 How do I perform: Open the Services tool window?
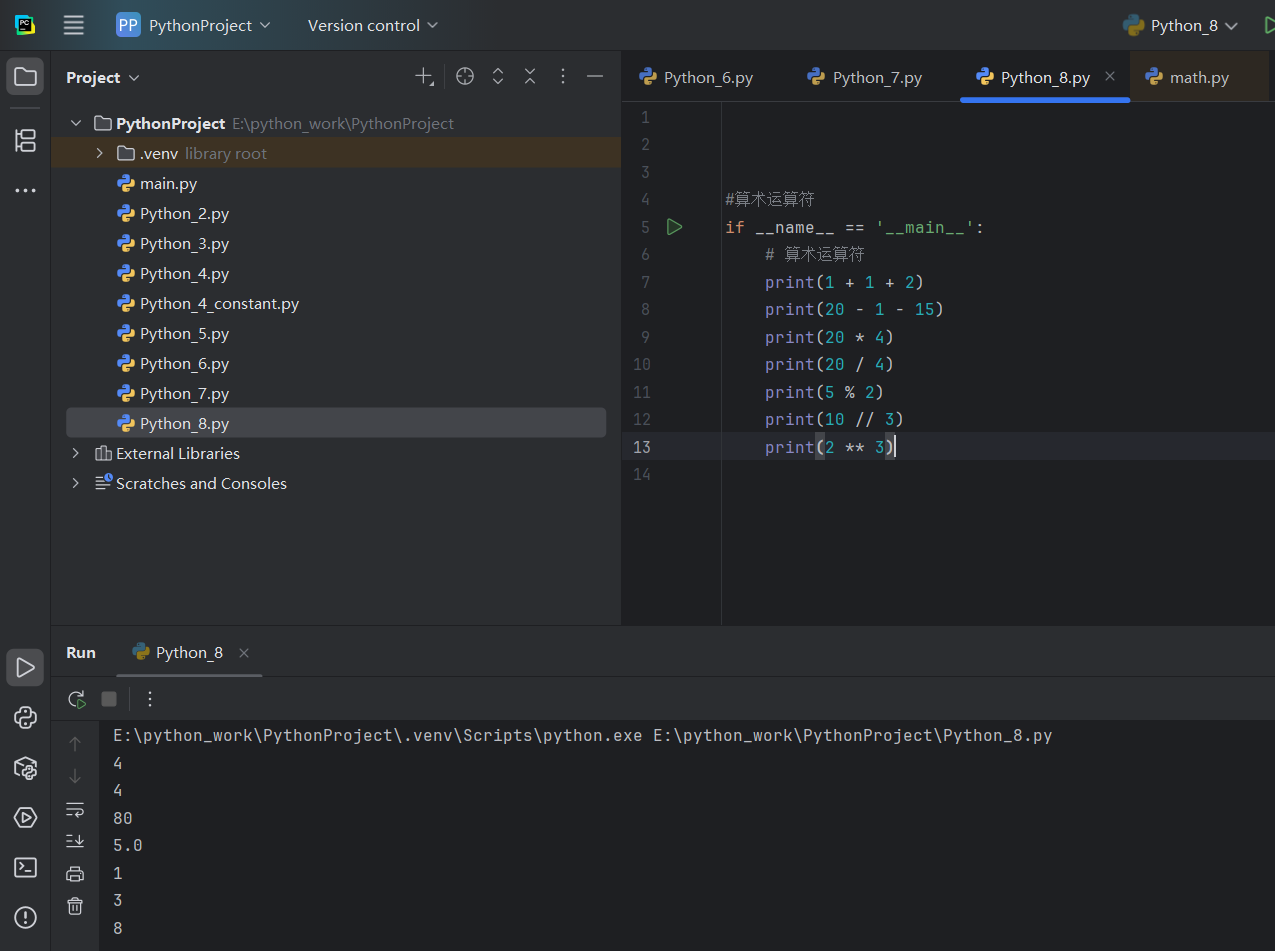click(25, 817)
